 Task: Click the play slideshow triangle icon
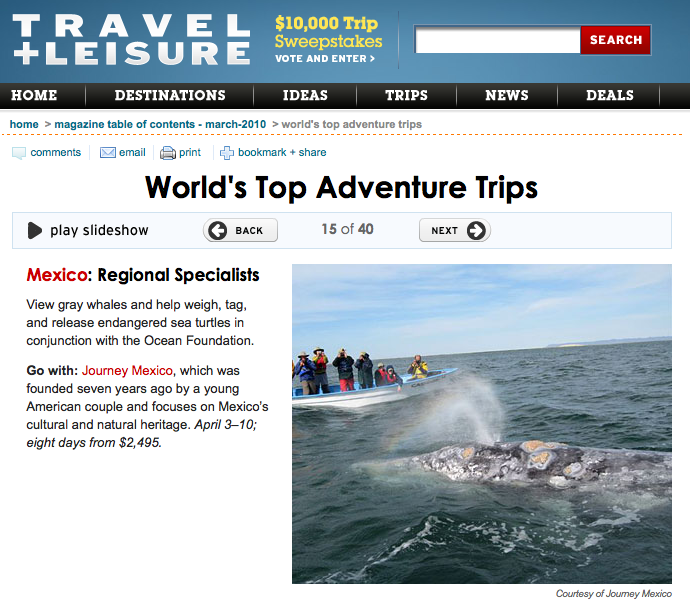[x=34, y=230]
